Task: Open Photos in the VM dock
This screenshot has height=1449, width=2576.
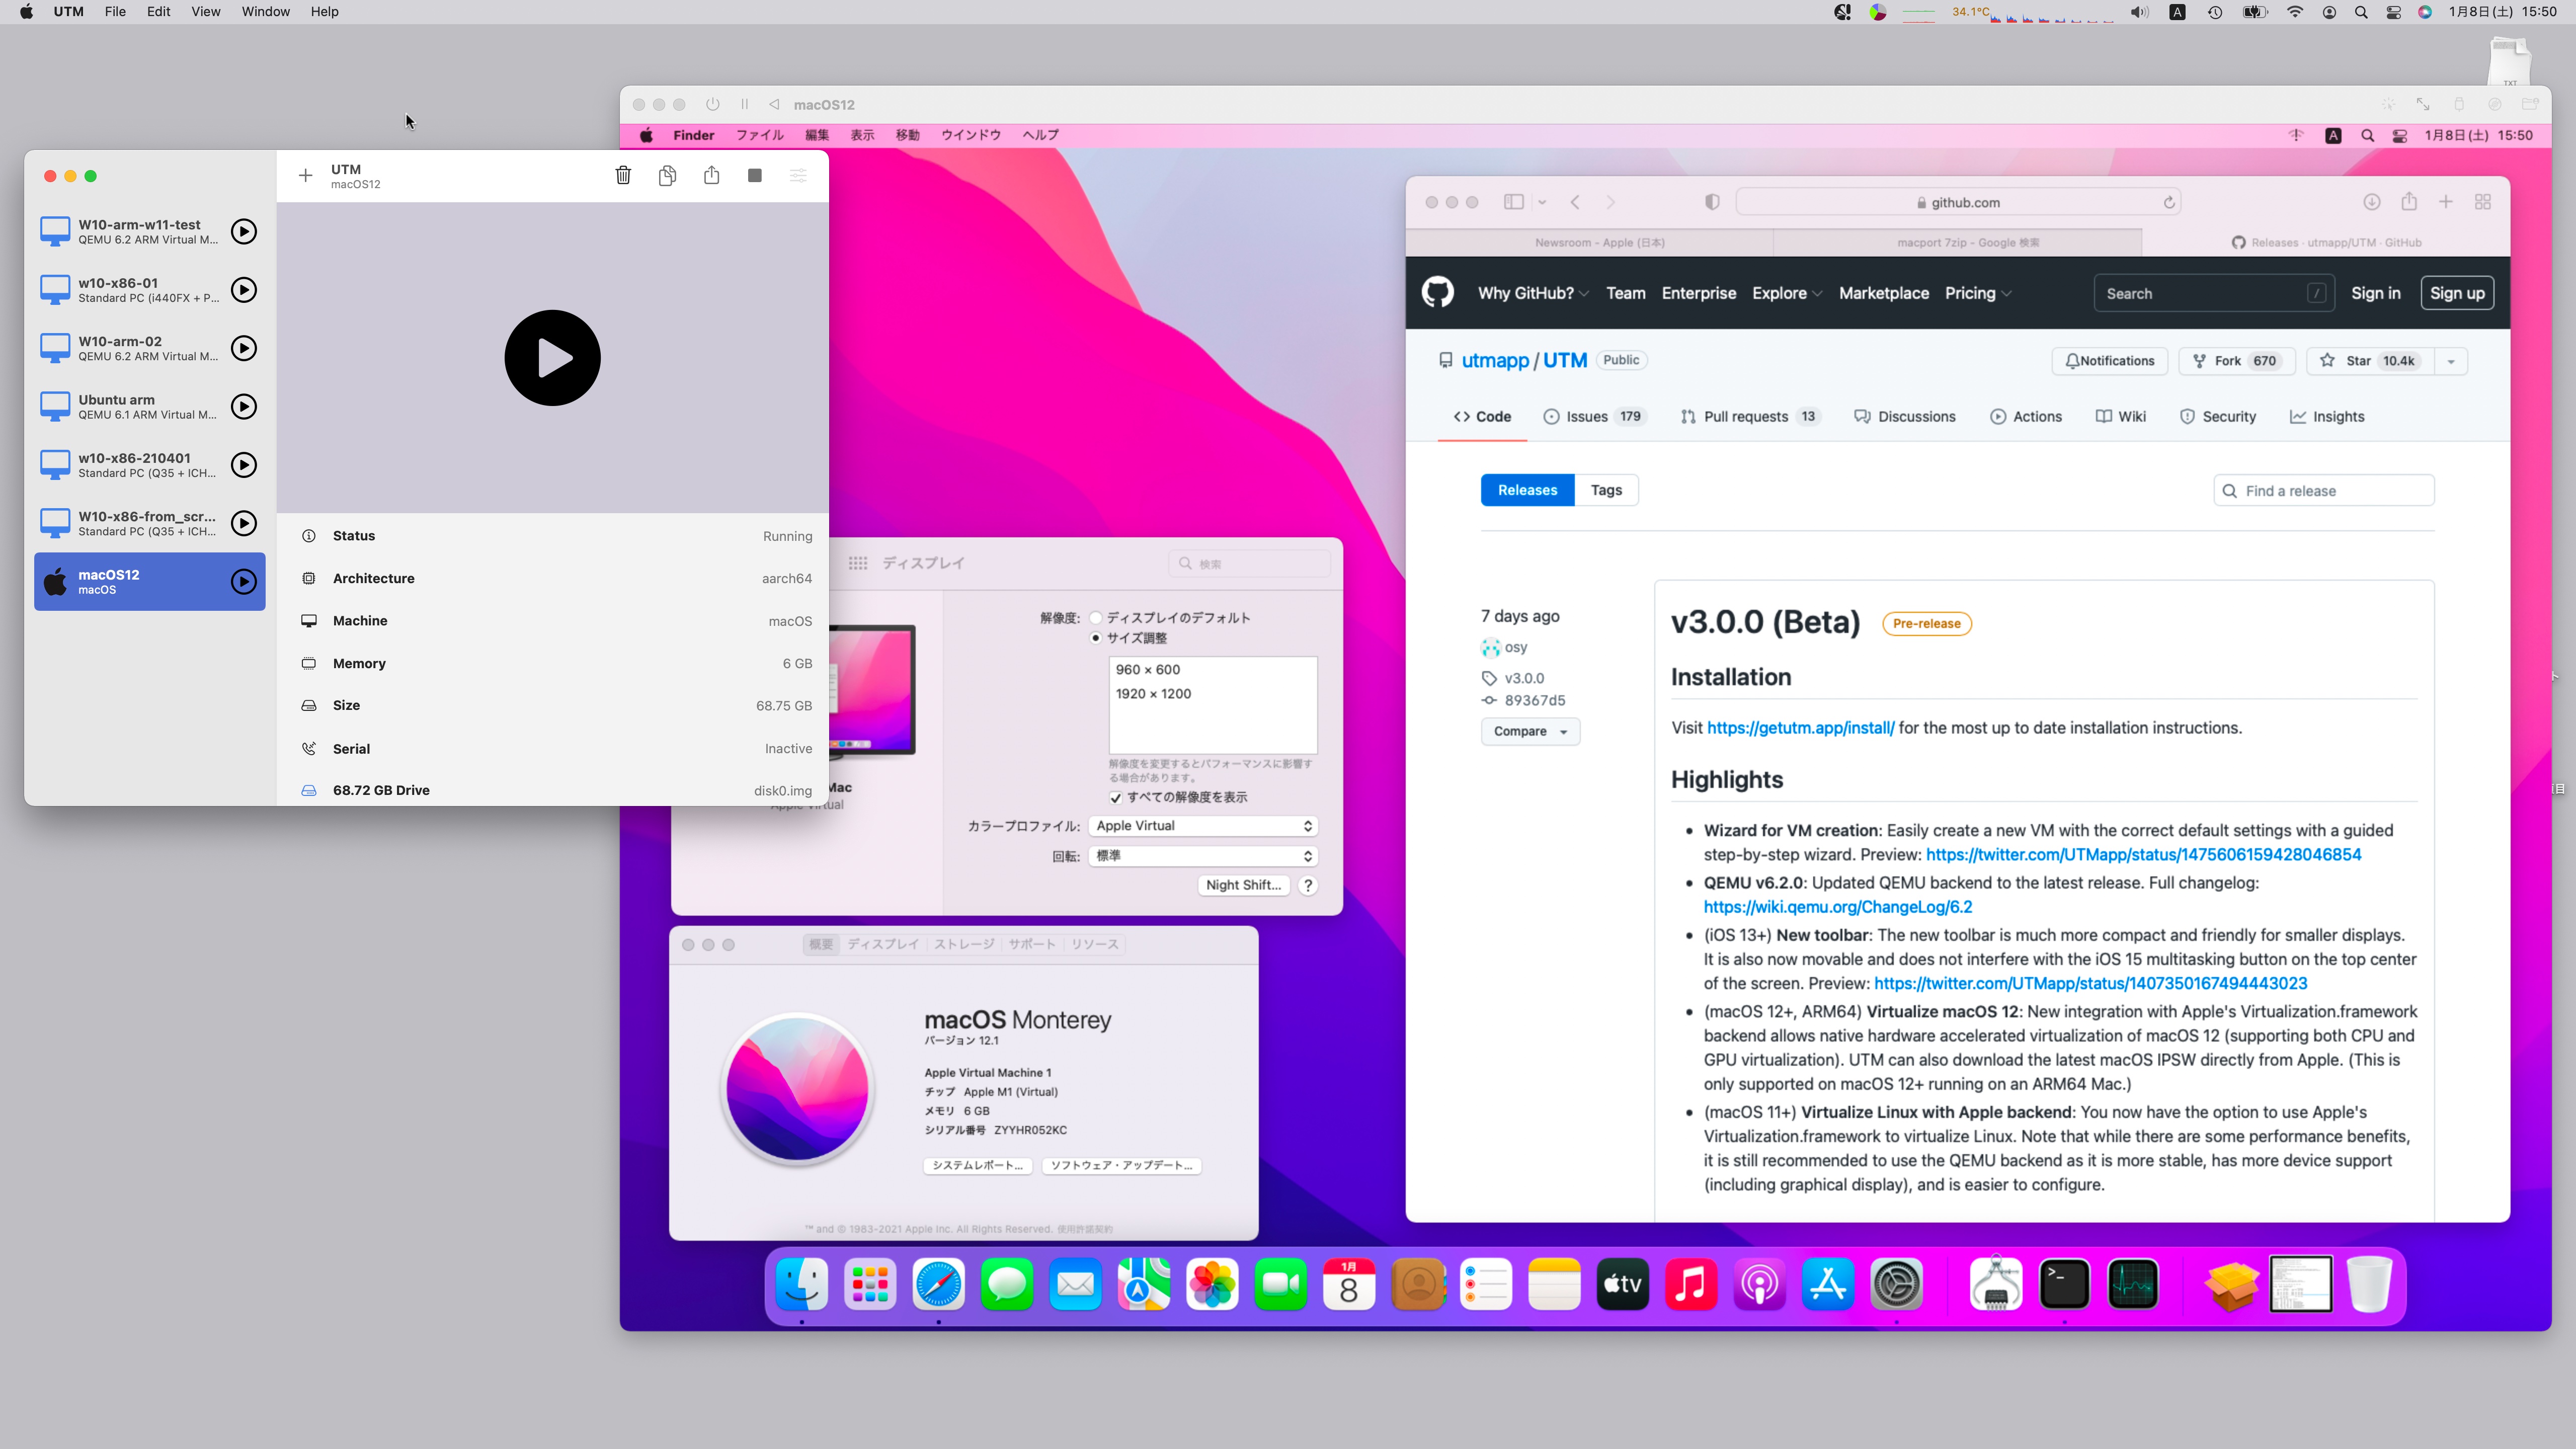Action: 1212,1283
